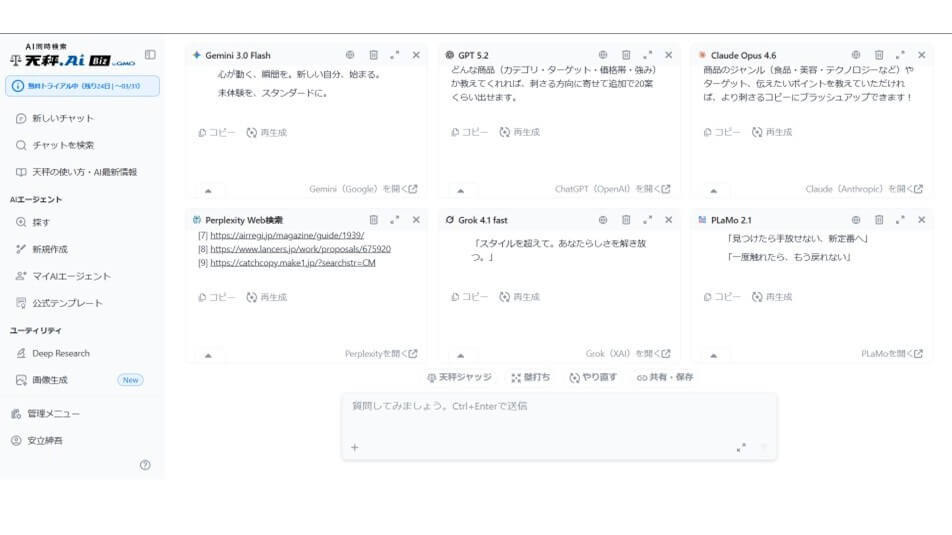Toggle the PLaMo 2.1 panel collapse arrow
952x535 pixels.
713,355
